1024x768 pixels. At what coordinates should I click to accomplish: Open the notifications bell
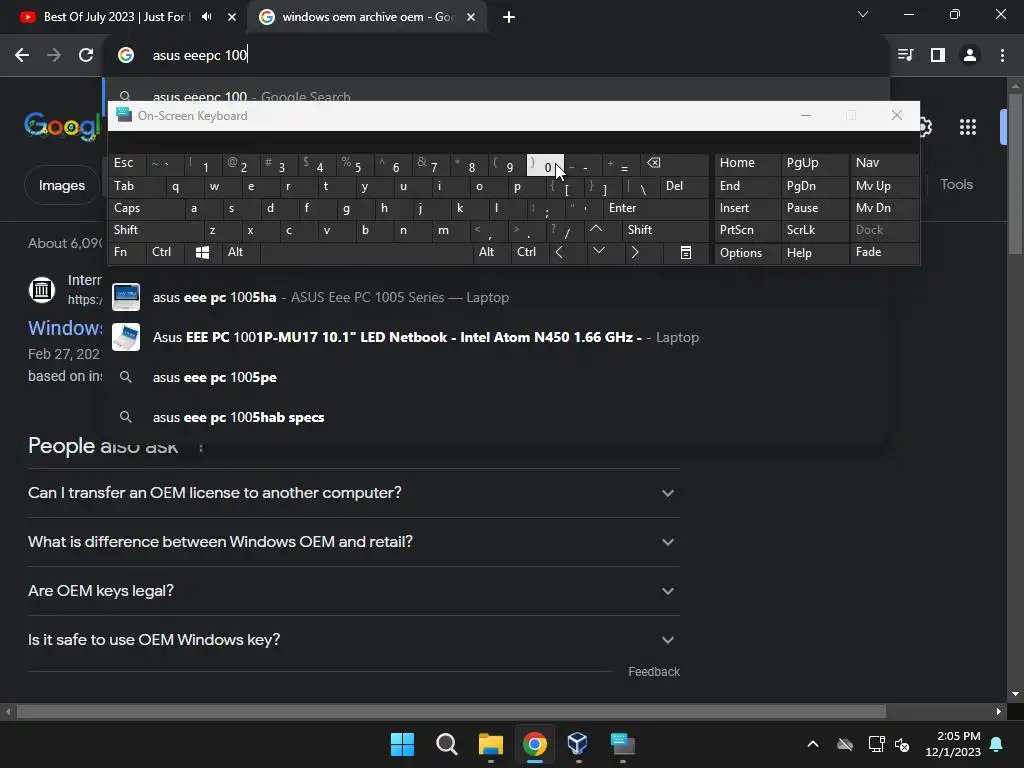[x=997, y=744]
